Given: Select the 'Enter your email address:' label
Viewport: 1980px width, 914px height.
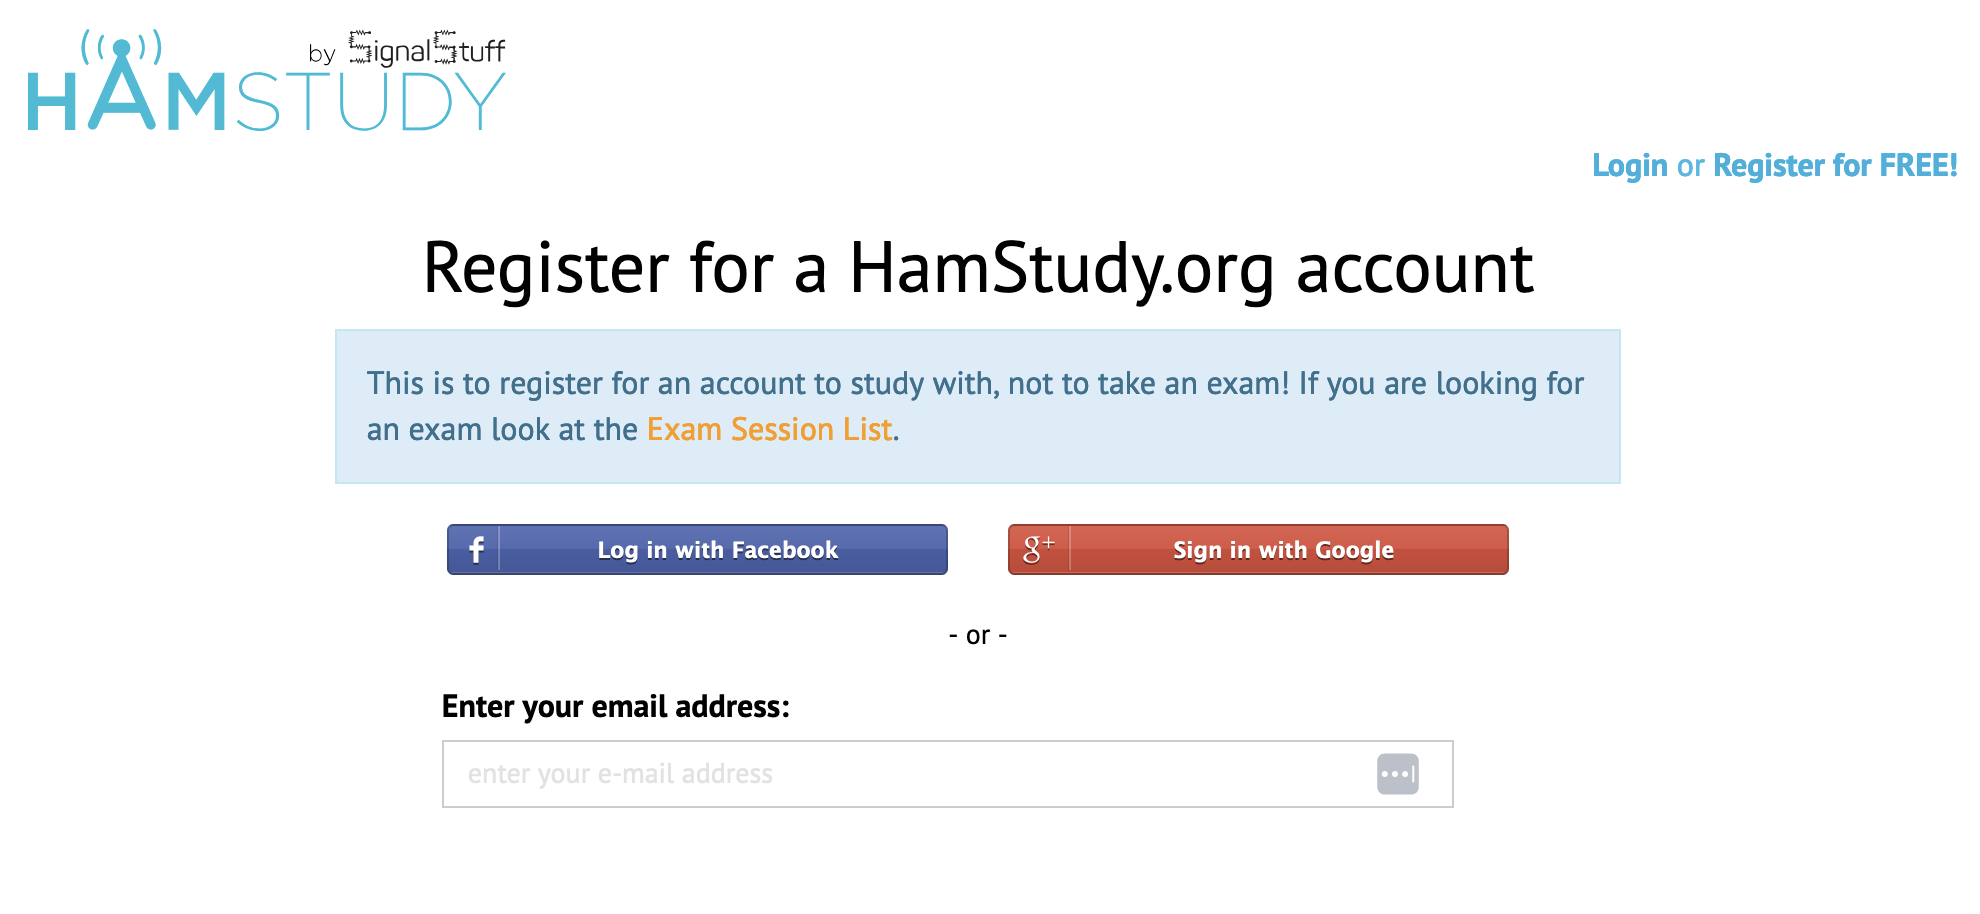Looking at the screenshot, I should (x=617, y=706).
